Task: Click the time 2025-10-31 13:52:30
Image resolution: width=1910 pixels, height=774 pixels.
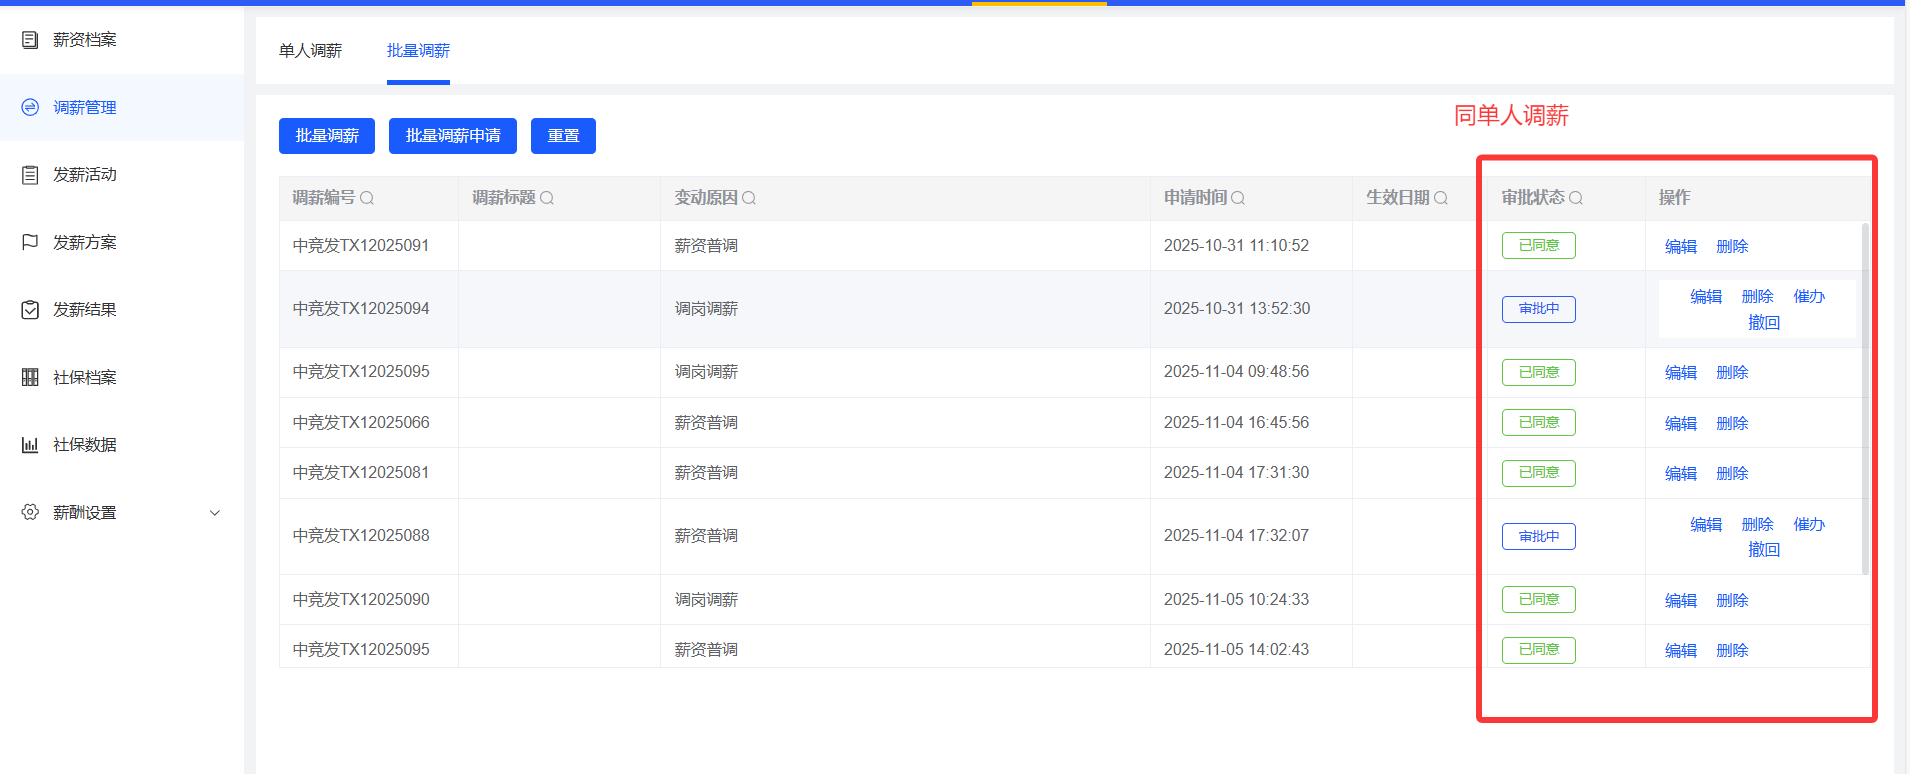Action: pos(1236,309)
